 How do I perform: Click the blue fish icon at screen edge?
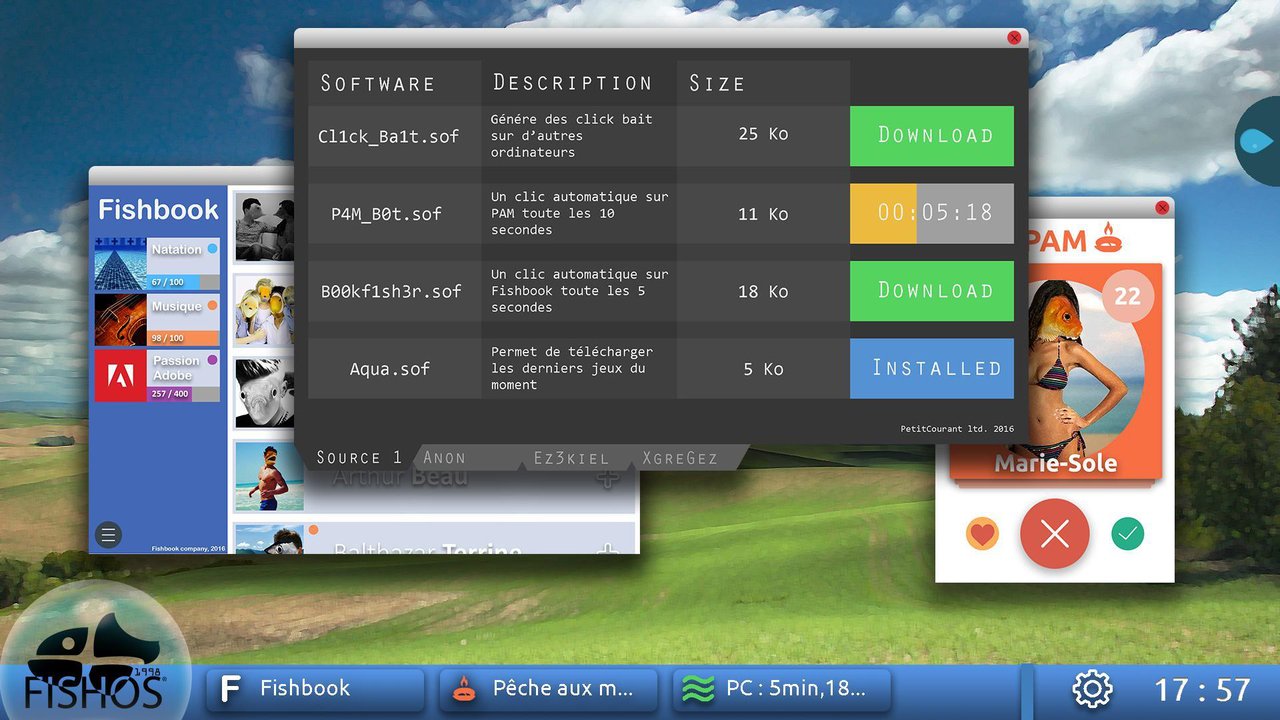click(1258, 141)
